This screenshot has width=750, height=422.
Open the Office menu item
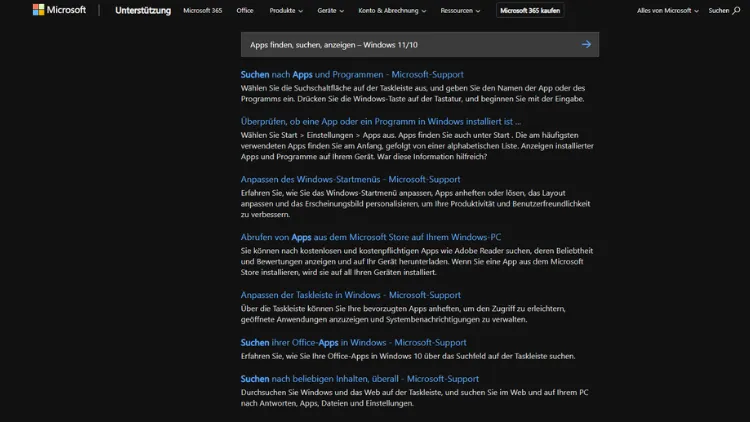click(245, 11)
